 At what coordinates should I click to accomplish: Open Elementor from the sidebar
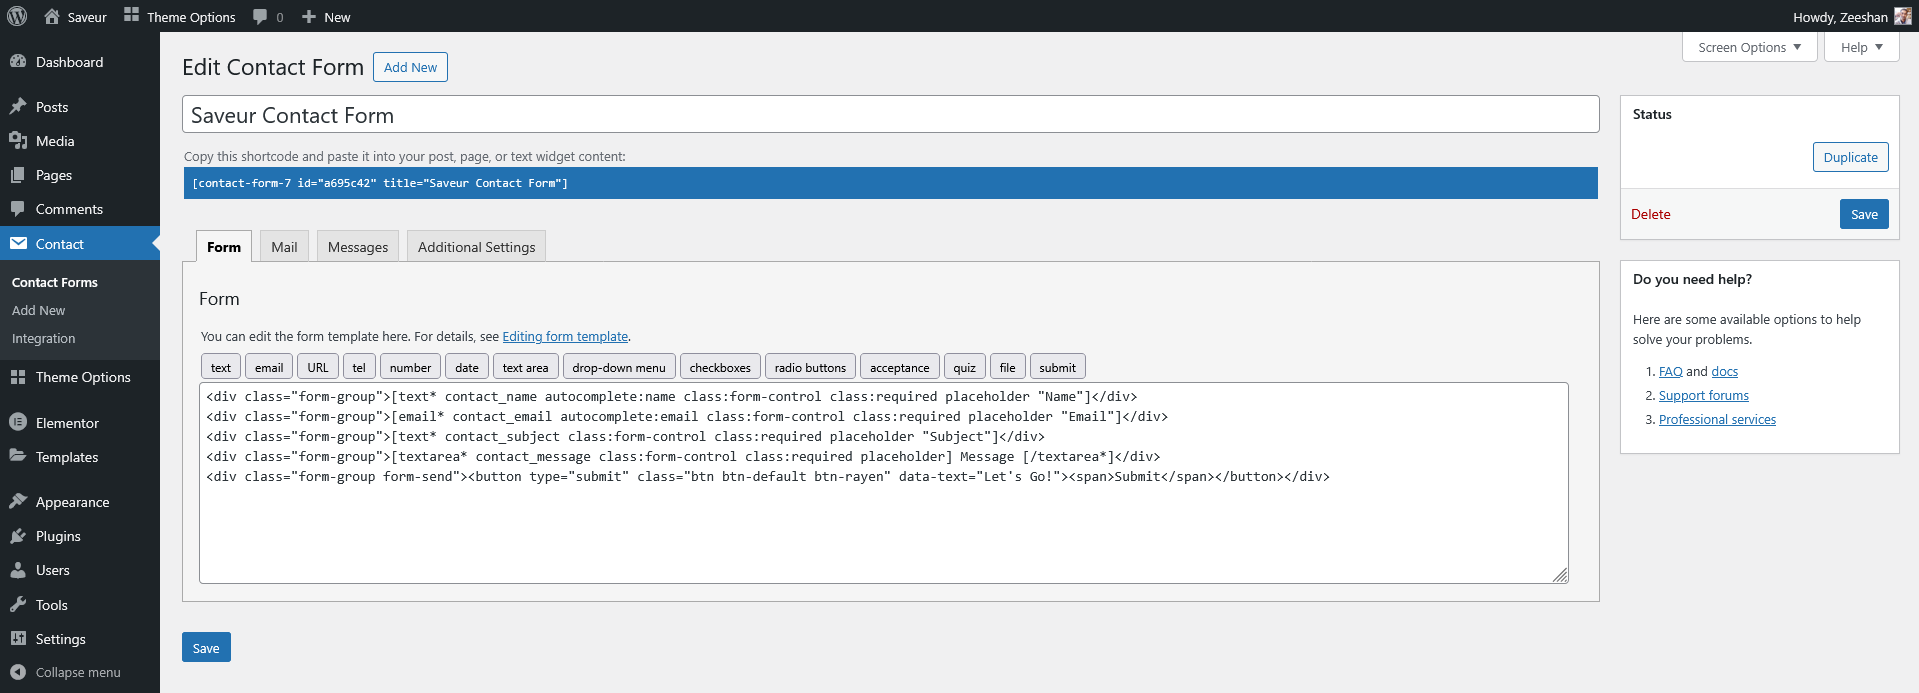point(67,423)
